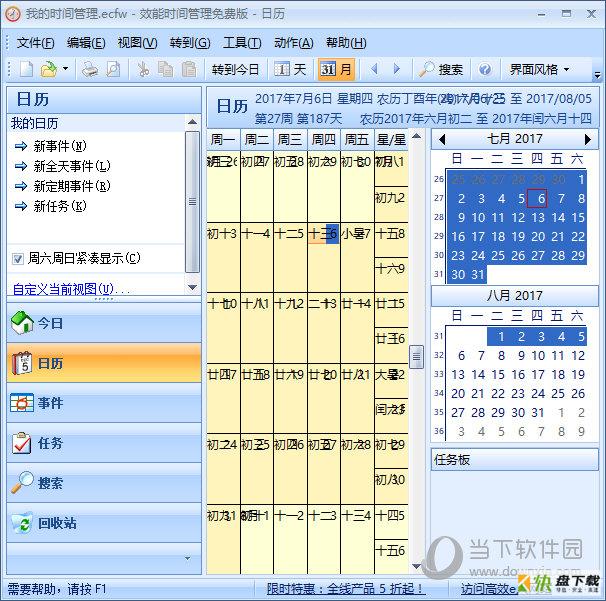
Task: Expand the toolbar overflow options arrow
Action: (x=597, y=74)
